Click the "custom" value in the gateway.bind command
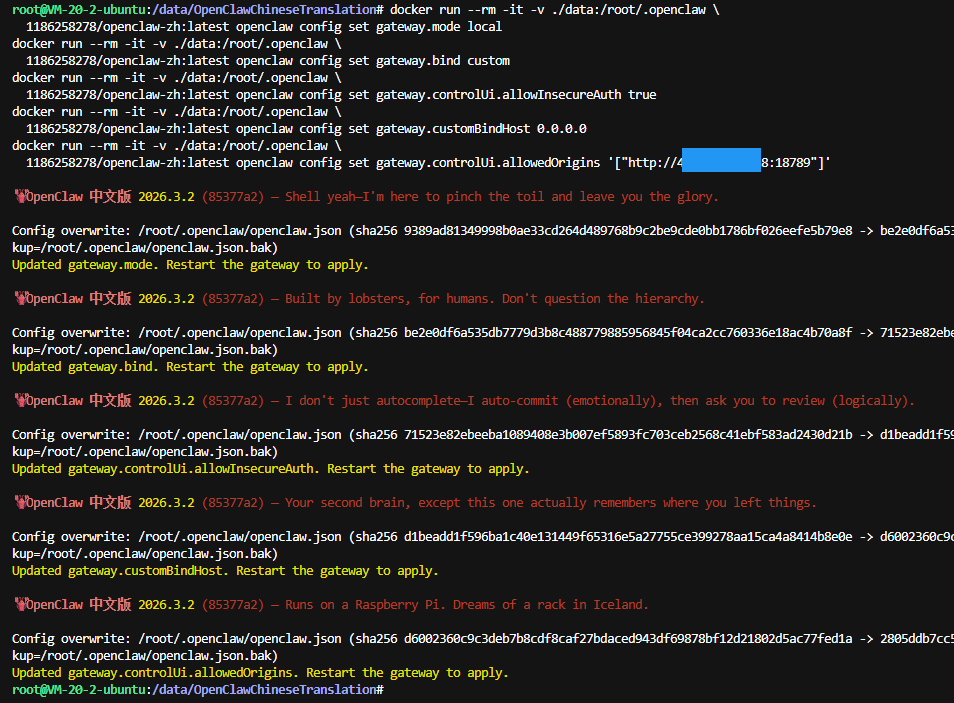Image resolution: width=954 pixels, height=703 pixels. tap(488, 61)
